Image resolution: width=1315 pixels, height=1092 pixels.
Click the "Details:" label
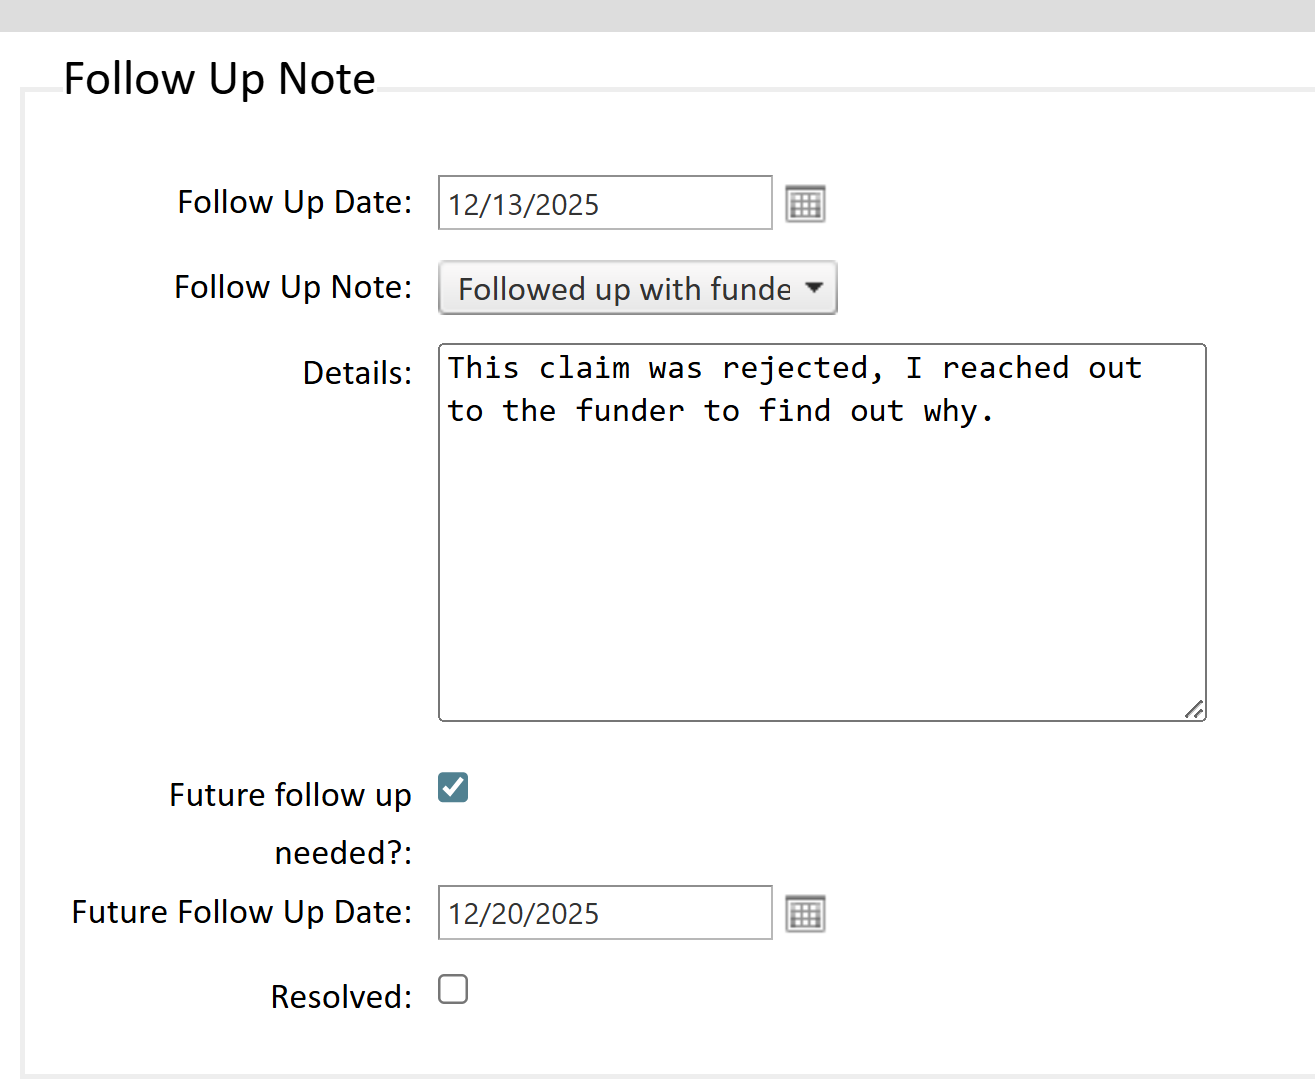click(x=357, y=373)
